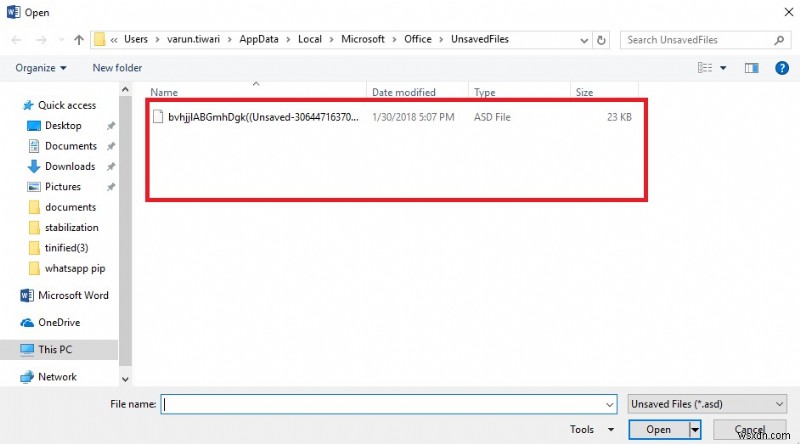Screen dimensions: 800x444
Task: Open the lowercase documents folder
Action: pos(70,207)
